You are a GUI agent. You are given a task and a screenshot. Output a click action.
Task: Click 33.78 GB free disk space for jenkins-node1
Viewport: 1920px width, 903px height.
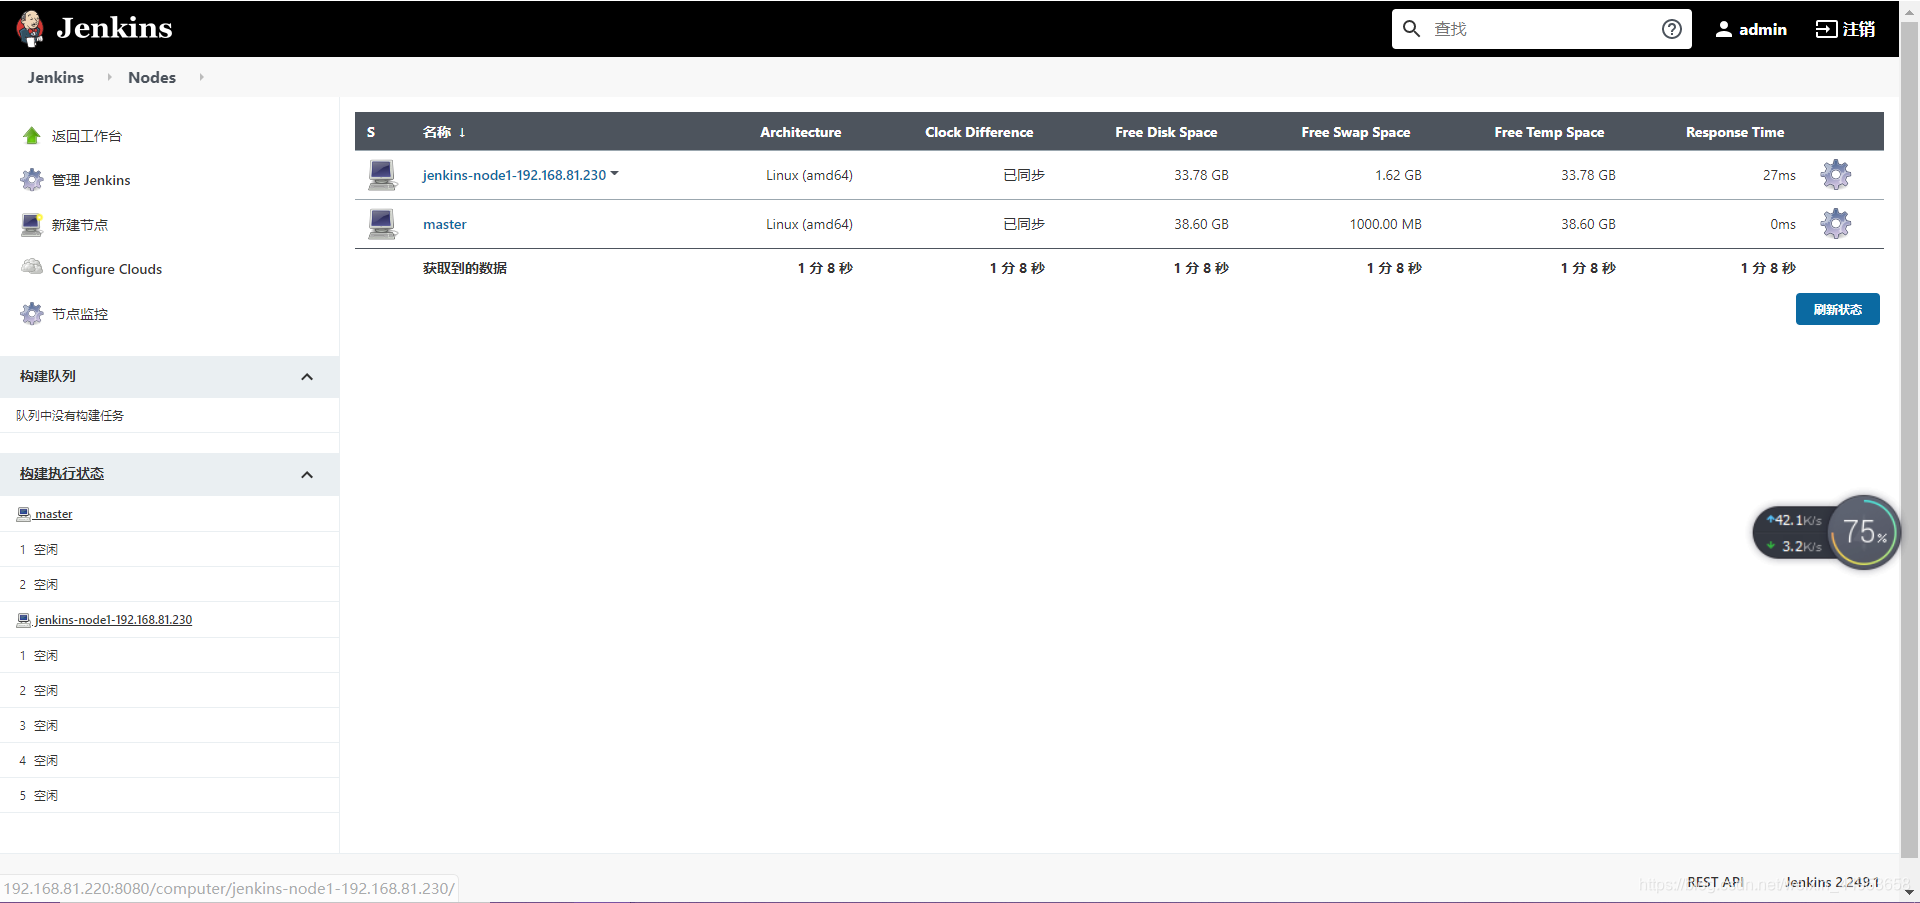tap(1201, 175)
